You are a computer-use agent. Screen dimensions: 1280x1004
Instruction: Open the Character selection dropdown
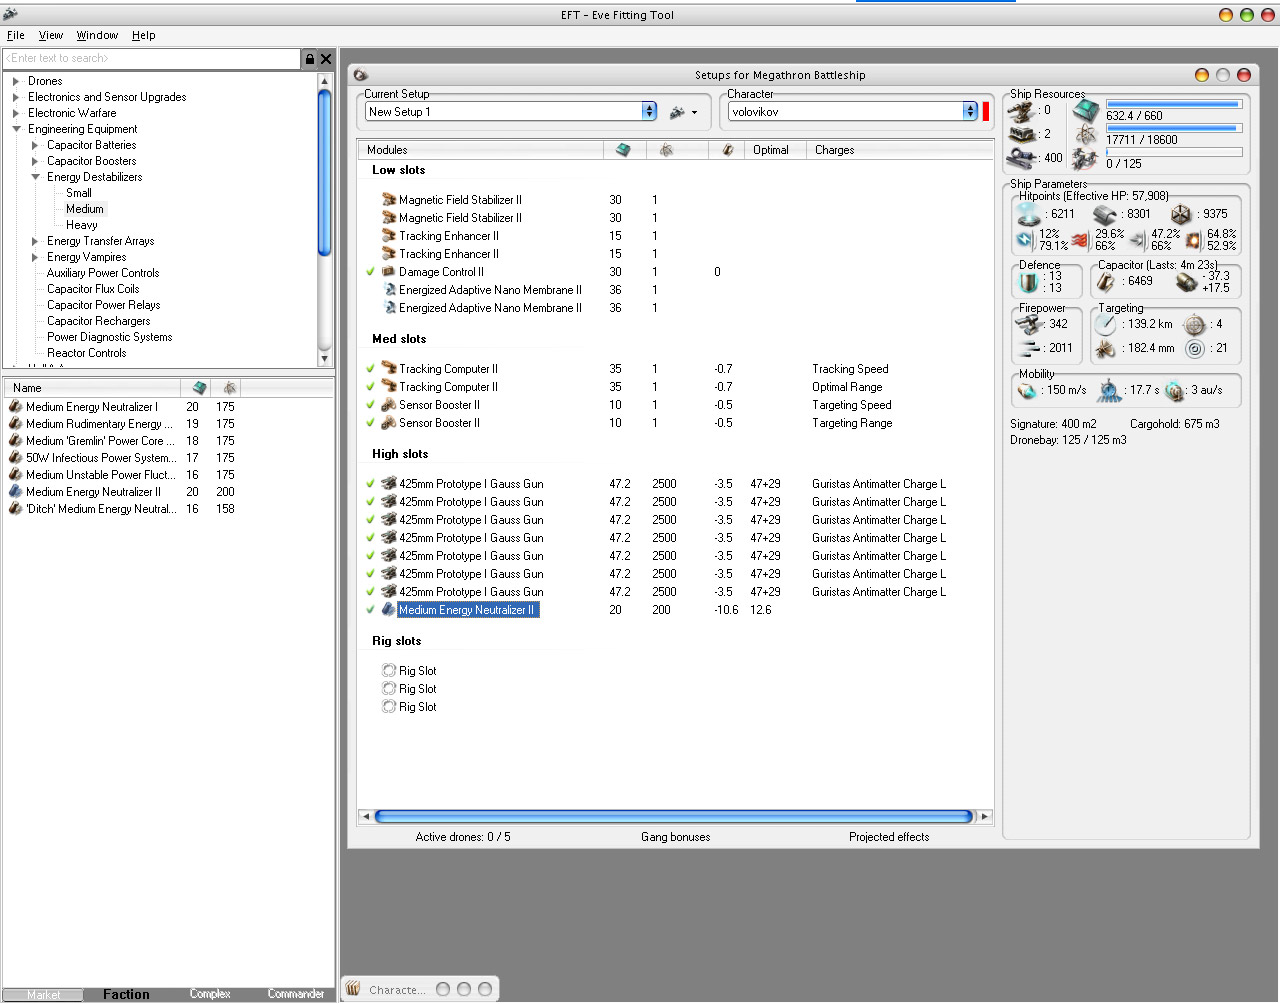point(969,112)
